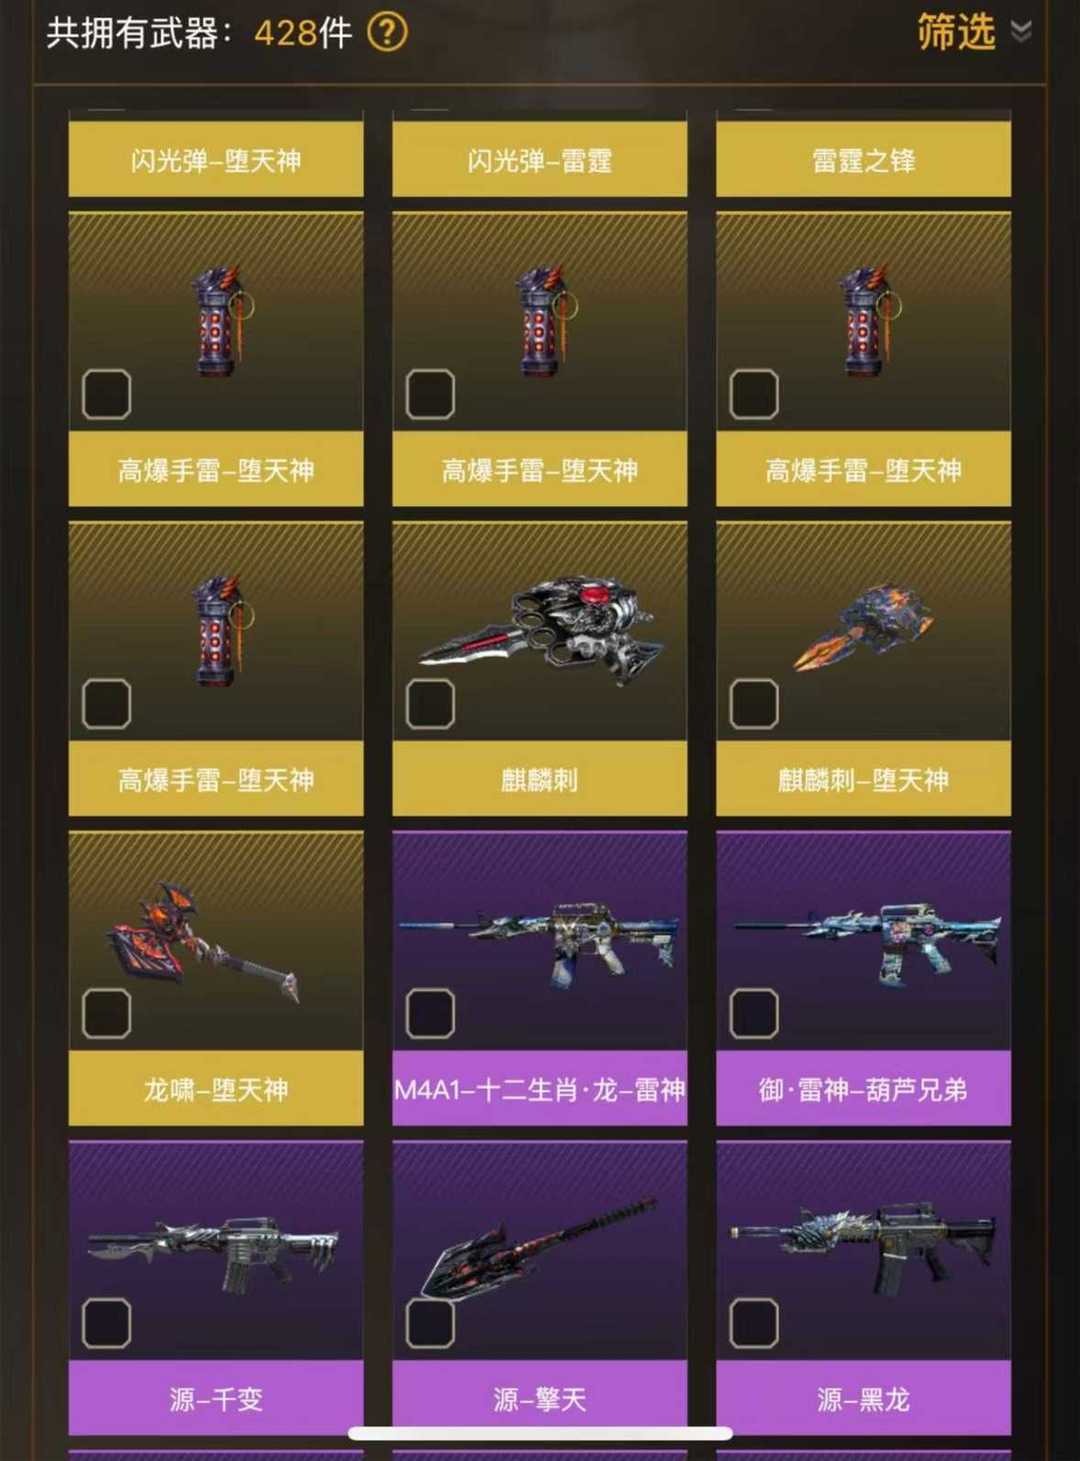1080x1461 pixels.
Task: Click the question mark help icon
Action: click(387, 33)
